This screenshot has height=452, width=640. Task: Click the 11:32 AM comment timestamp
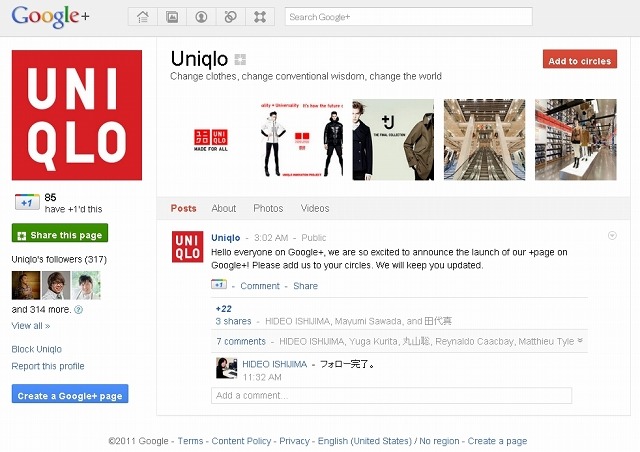(262, 377)
